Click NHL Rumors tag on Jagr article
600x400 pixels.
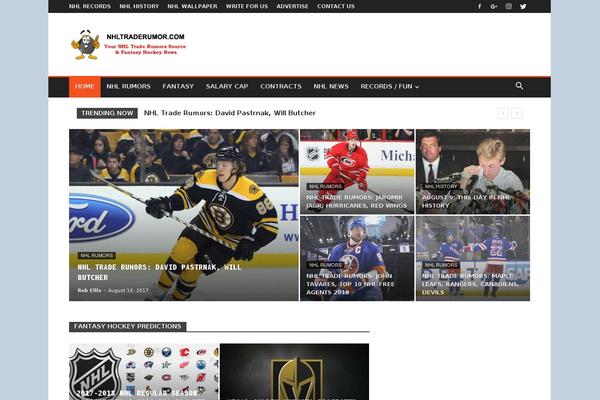[325, 186]
